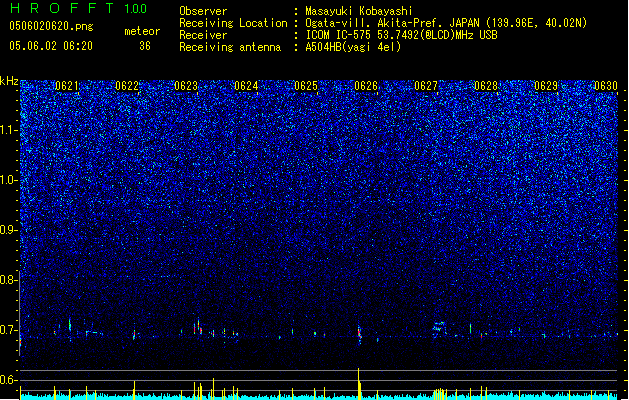
Task: Click receiver text ICOM IC-575 53.7492
Action: pyautogui.click(x=401, y=35)
